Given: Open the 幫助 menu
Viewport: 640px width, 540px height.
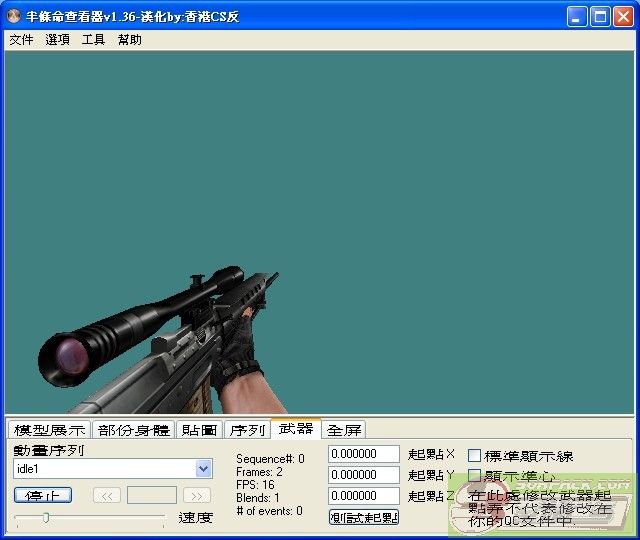Looking at the screenshot, I should (129, 40).
